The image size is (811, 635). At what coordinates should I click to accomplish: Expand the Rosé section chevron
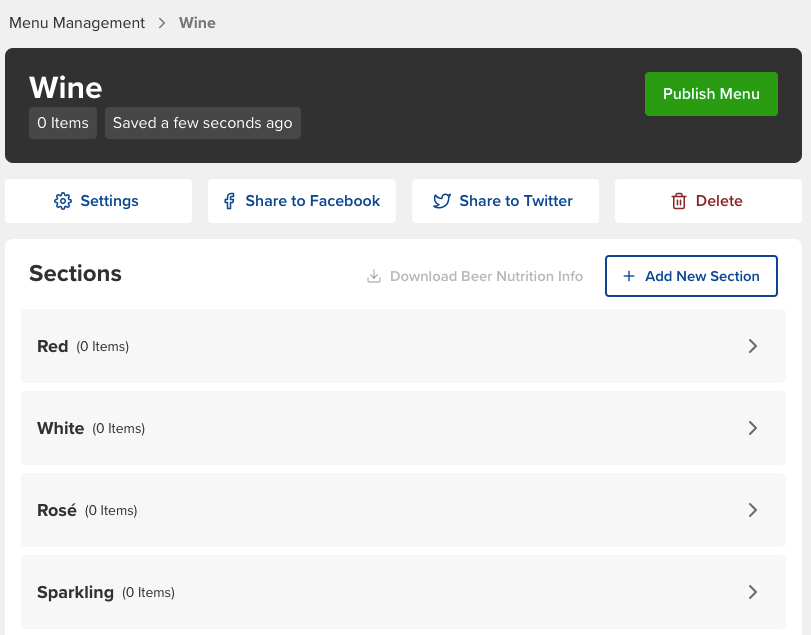click(x=753, y=510)
